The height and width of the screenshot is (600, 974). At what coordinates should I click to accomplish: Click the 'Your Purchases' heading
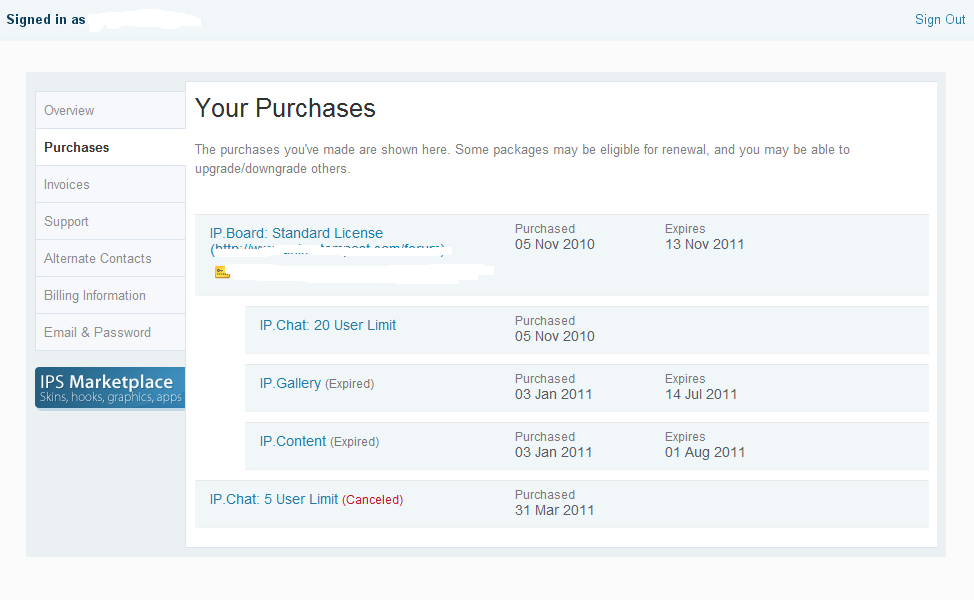click(x=285, y=108)
